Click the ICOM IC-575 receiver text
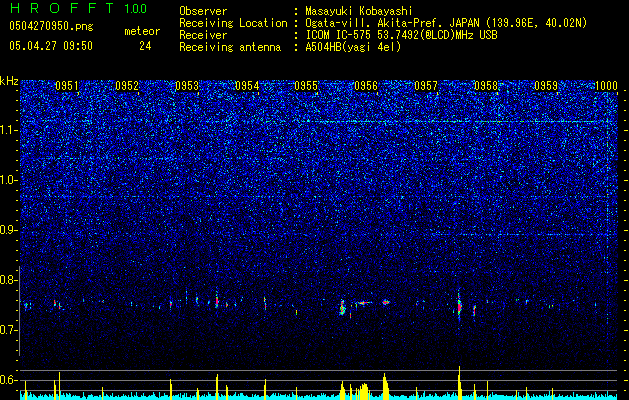 tap(401, 35)
